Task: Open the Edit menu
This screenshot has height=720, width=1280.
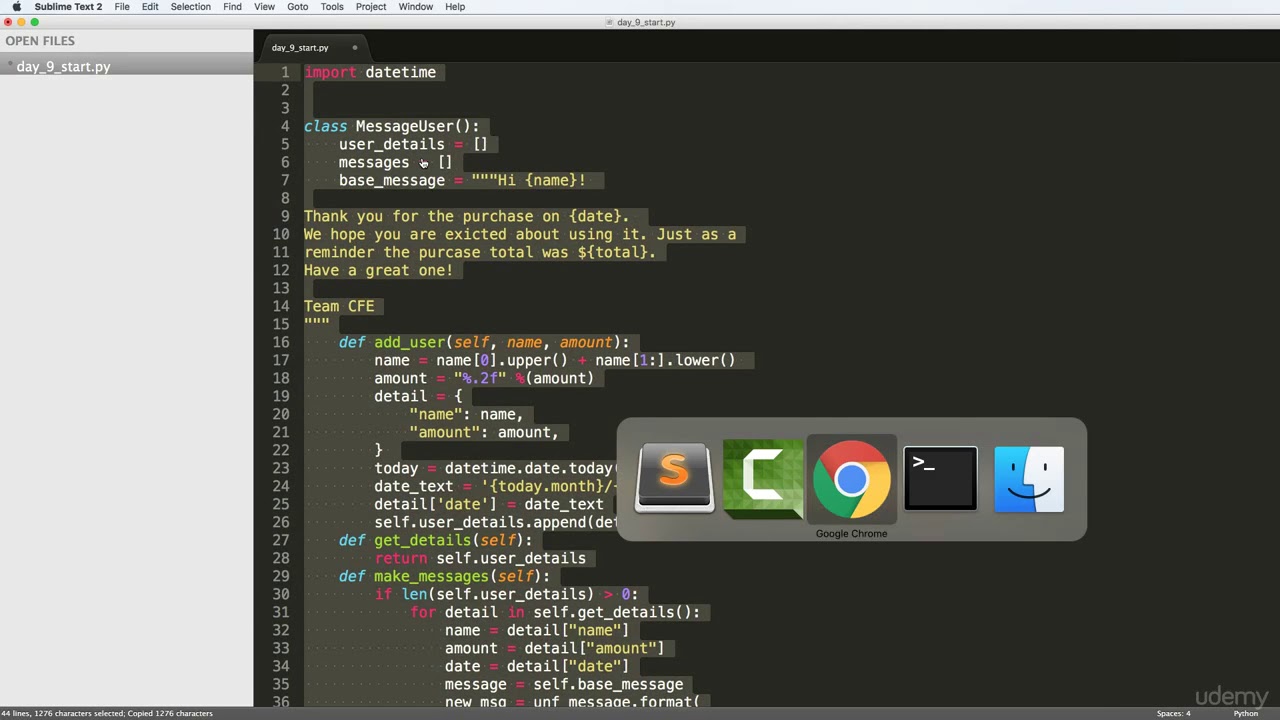Action: pyautogui.click(x=150, y=7)
